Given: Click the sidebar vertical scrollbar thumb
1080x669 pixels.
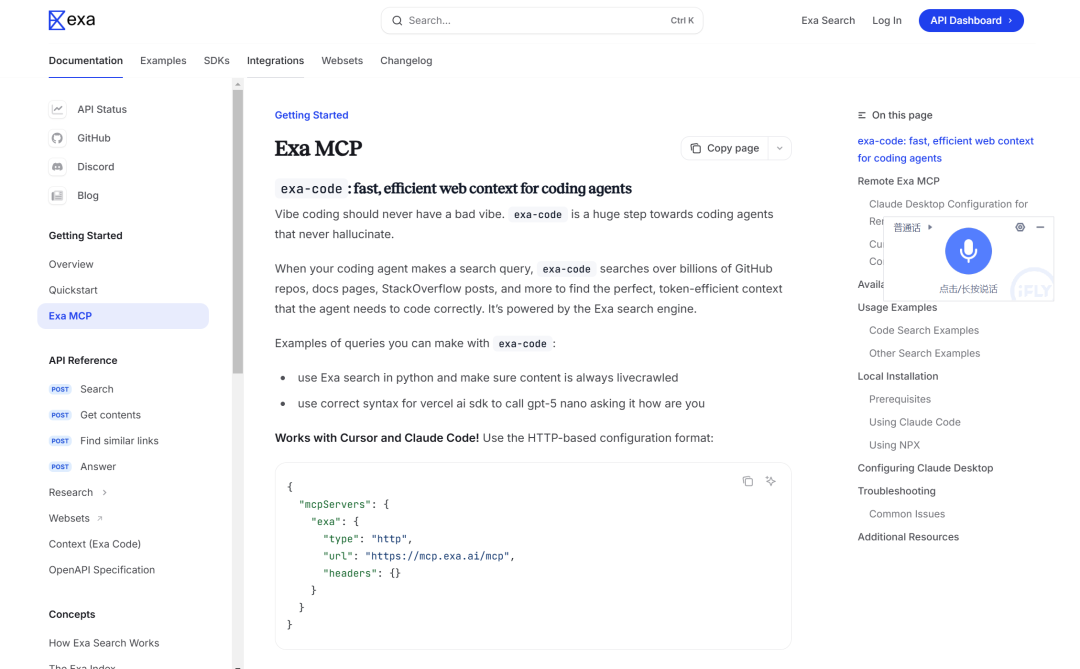Looking at the screenshot, I should [238, 231].
